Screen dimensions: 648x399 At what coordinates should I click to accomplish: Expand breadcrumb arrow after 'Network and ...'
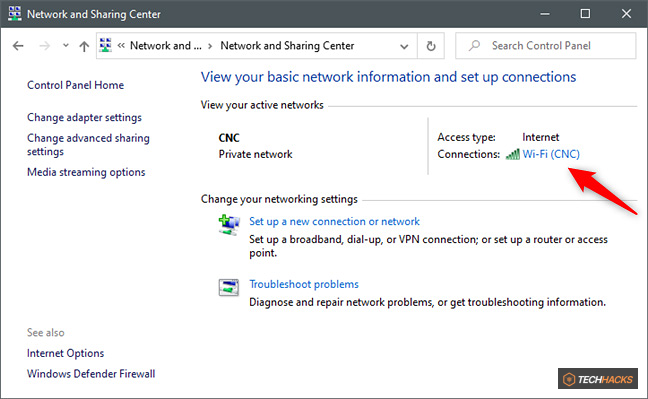click(x=210, y=46)
